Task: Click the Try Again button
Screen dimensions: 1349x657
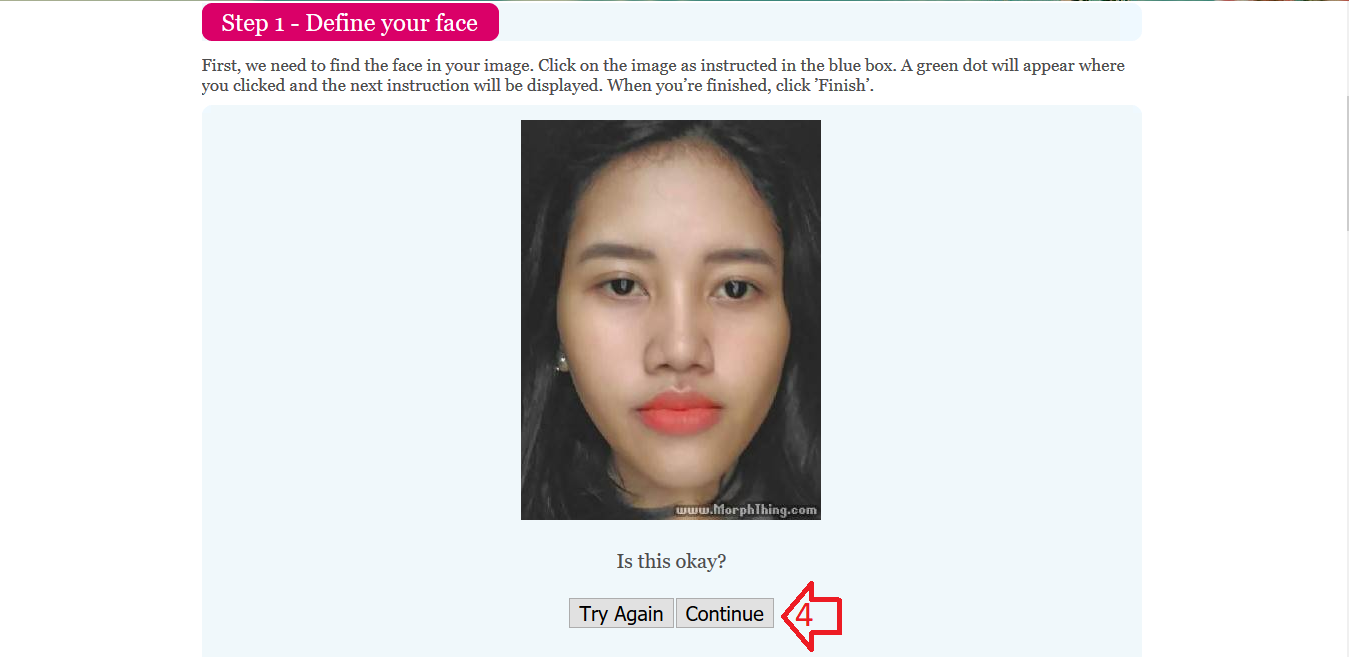Action: tap(621, 614)
